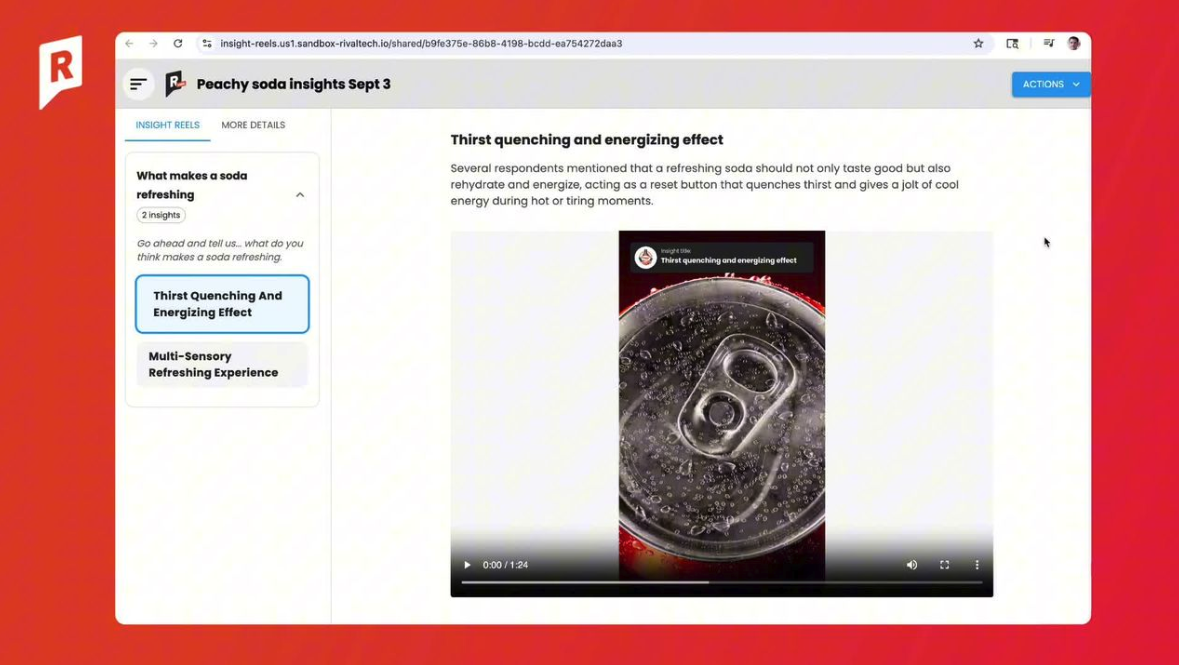Click the Rival logo beside the title
The width and height of the screenshot is (1179, 665).
click(x=175, y=84)
